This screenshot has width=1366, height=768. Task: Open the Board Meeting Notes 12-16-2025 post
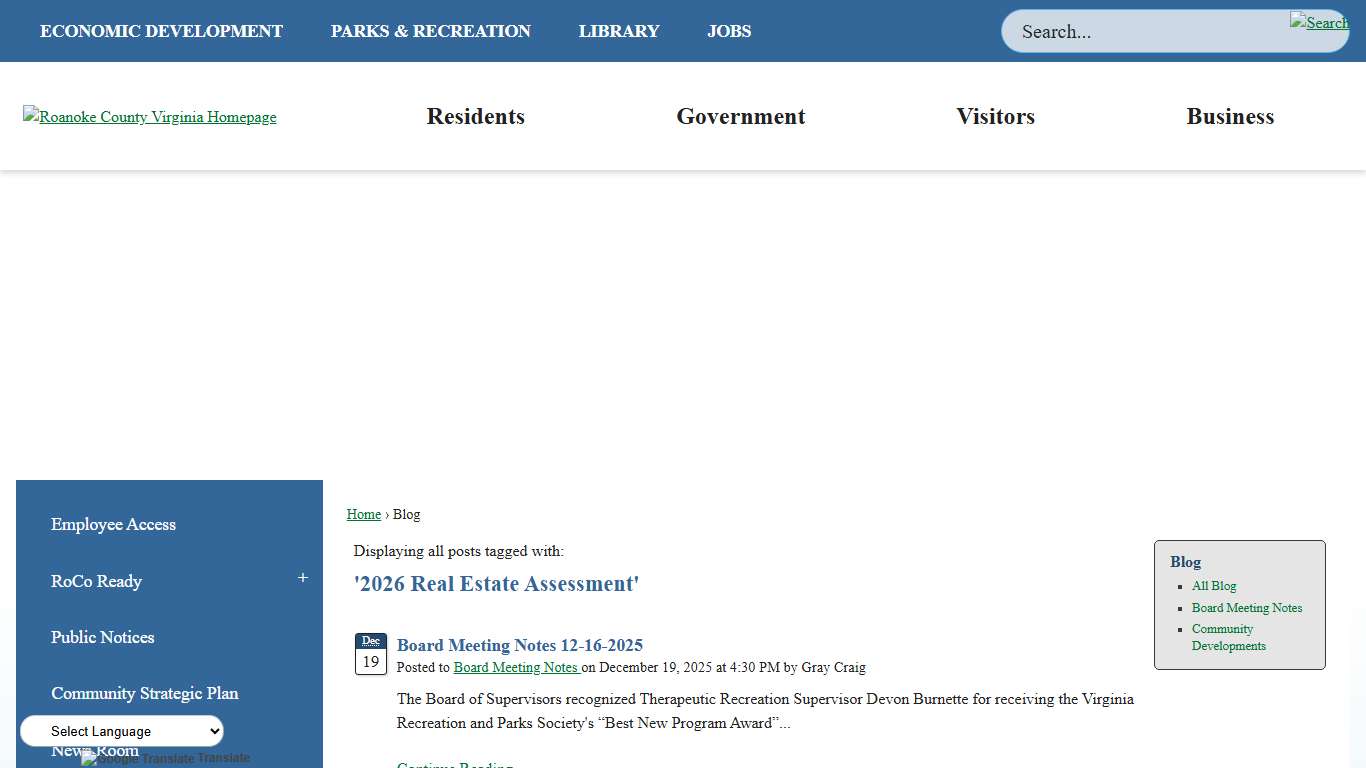pyautogui.click(x=519, y=645)
